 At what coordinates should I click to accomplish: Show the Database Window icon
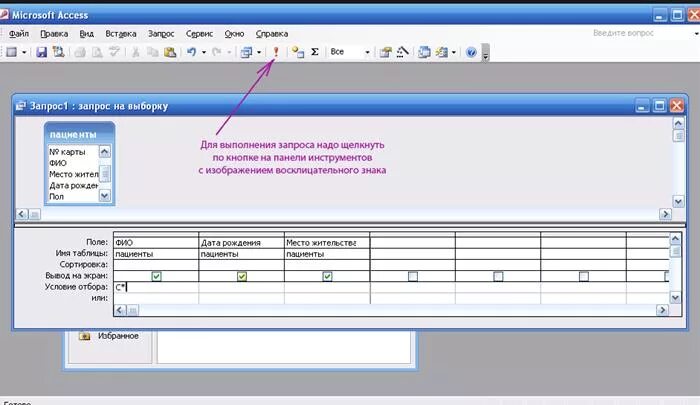[424, 52]
